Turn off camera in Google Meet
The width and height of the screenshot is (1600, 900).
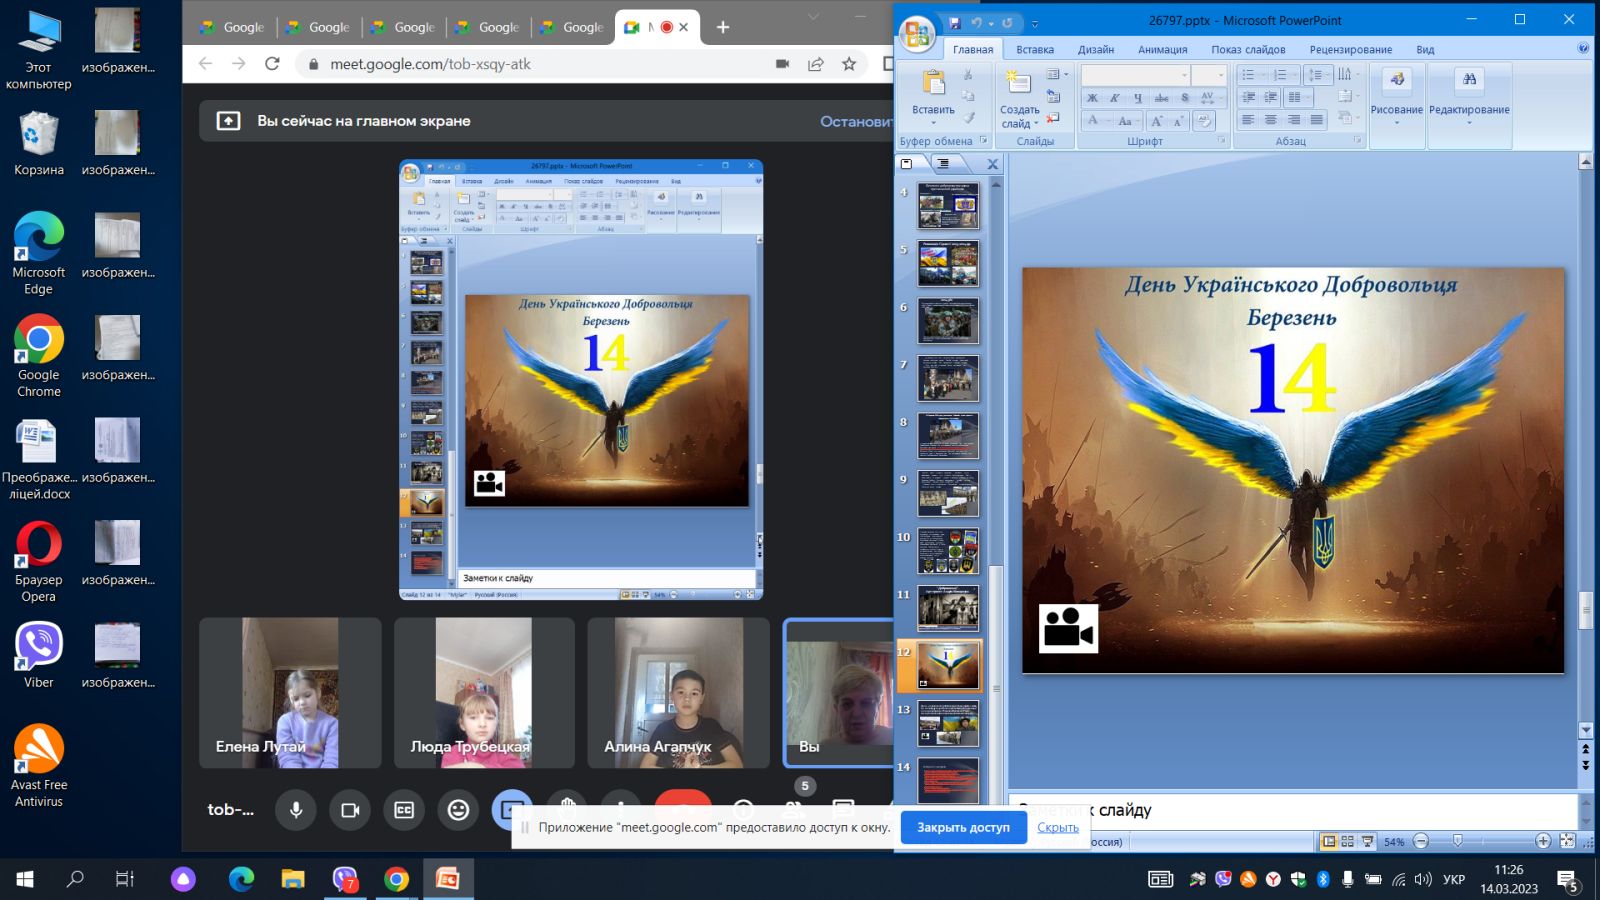tap(350, 810)
